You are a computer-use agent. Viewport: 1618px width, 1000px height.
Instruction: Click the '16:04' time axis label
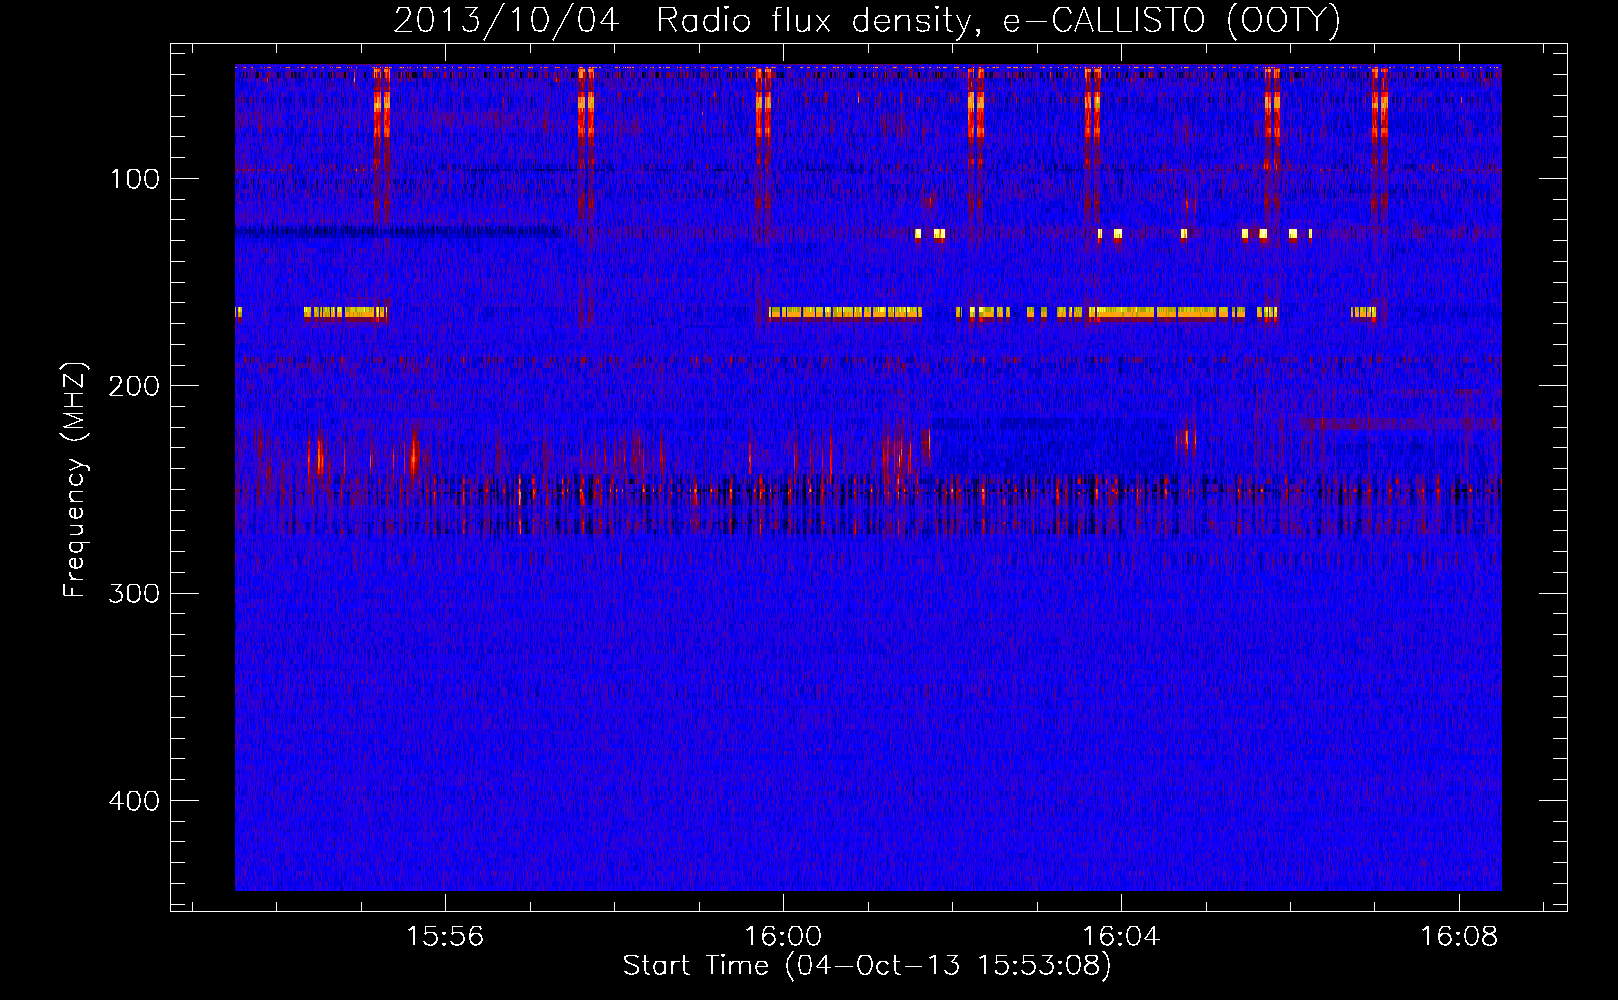(x=1121, y=936)
